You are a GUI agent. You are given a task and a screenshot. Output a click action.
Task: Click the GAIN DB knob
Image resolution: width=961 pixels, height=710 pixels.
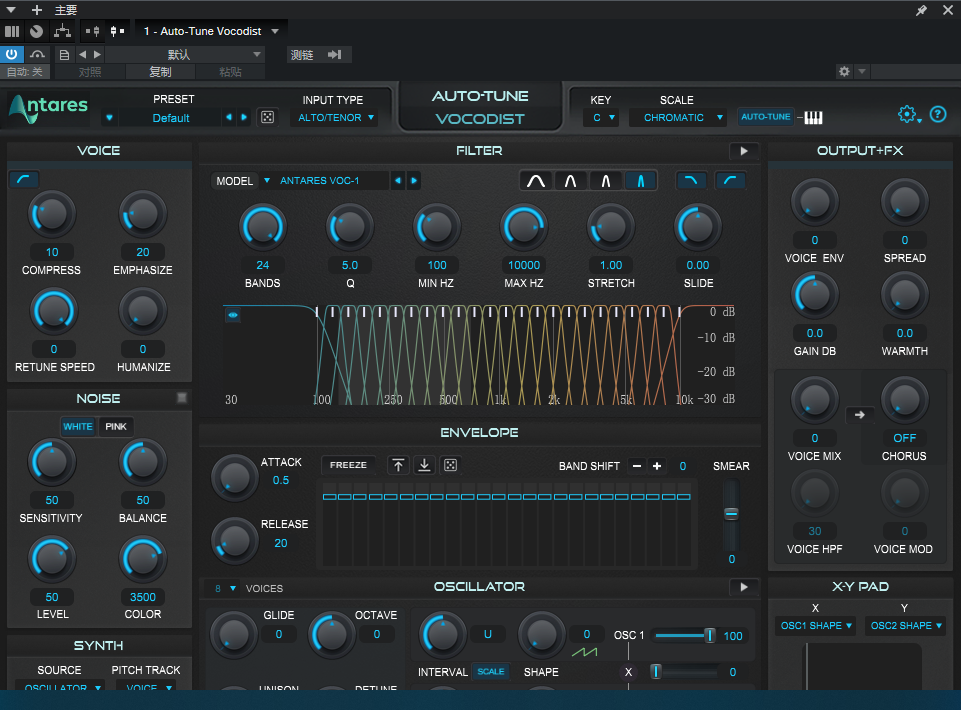click(x=815, y=296)
